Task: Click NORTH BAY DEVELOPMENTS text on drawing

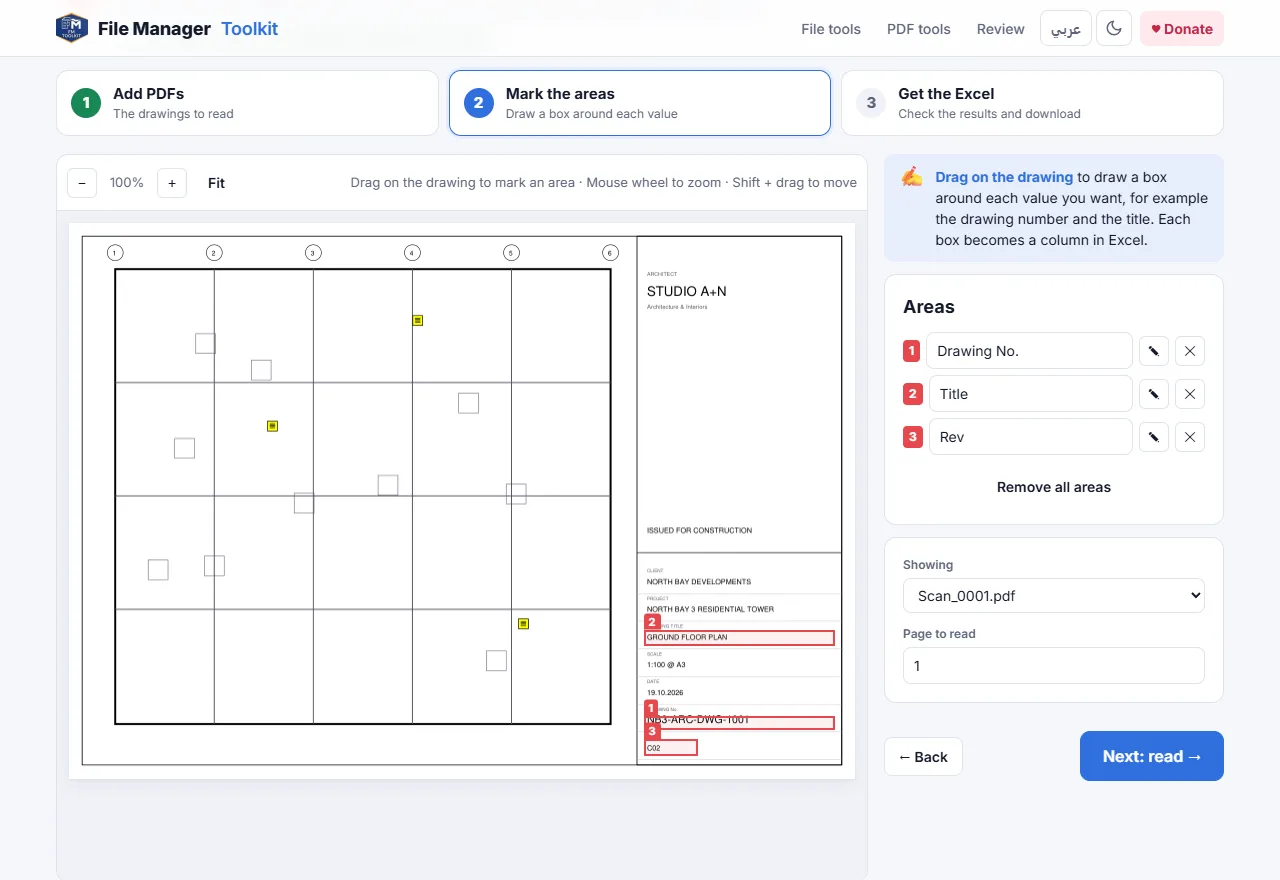Action: click(699, 581)
